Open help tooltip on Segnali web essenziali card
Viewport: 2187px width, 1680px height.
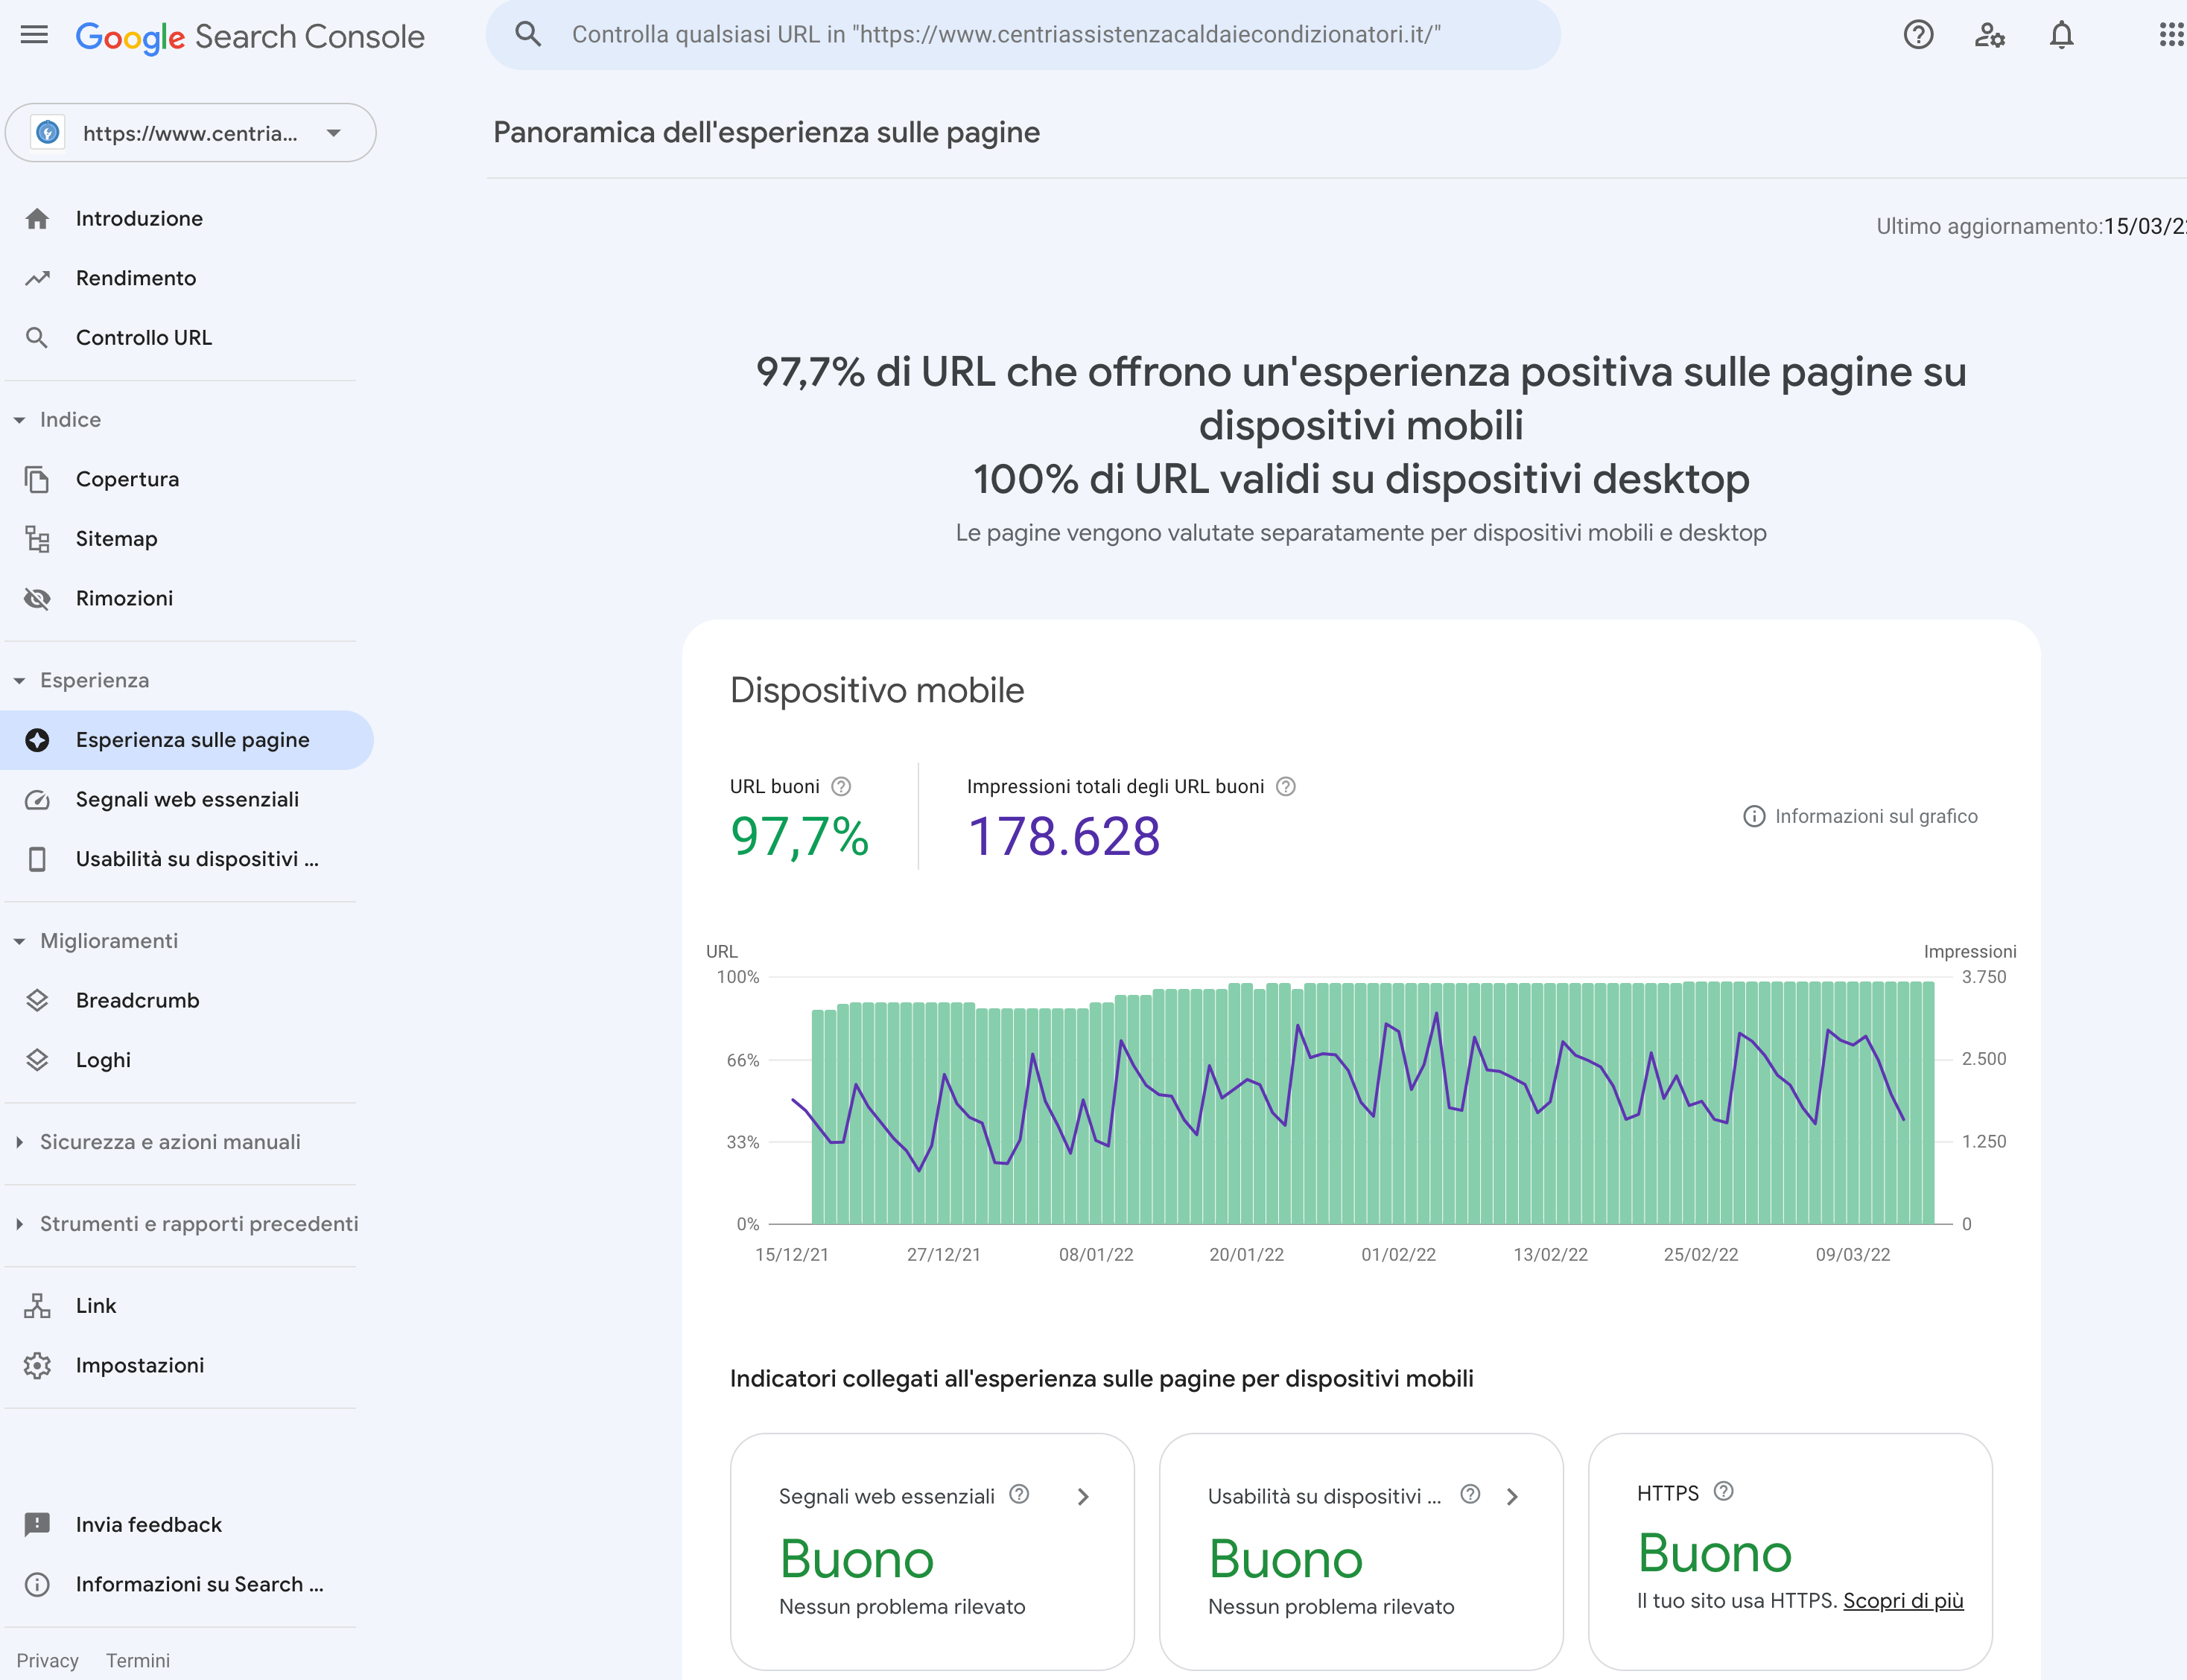coord(1019,1494)
